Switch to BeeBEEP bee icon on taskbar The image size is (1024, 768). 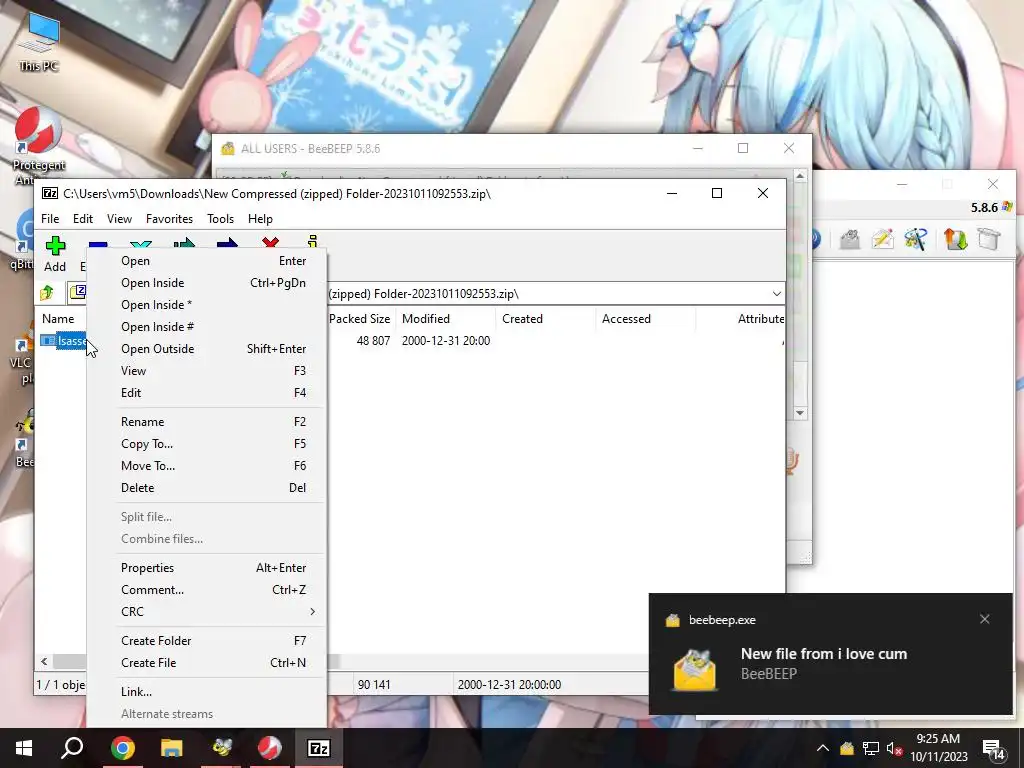(x=221, y=748)
